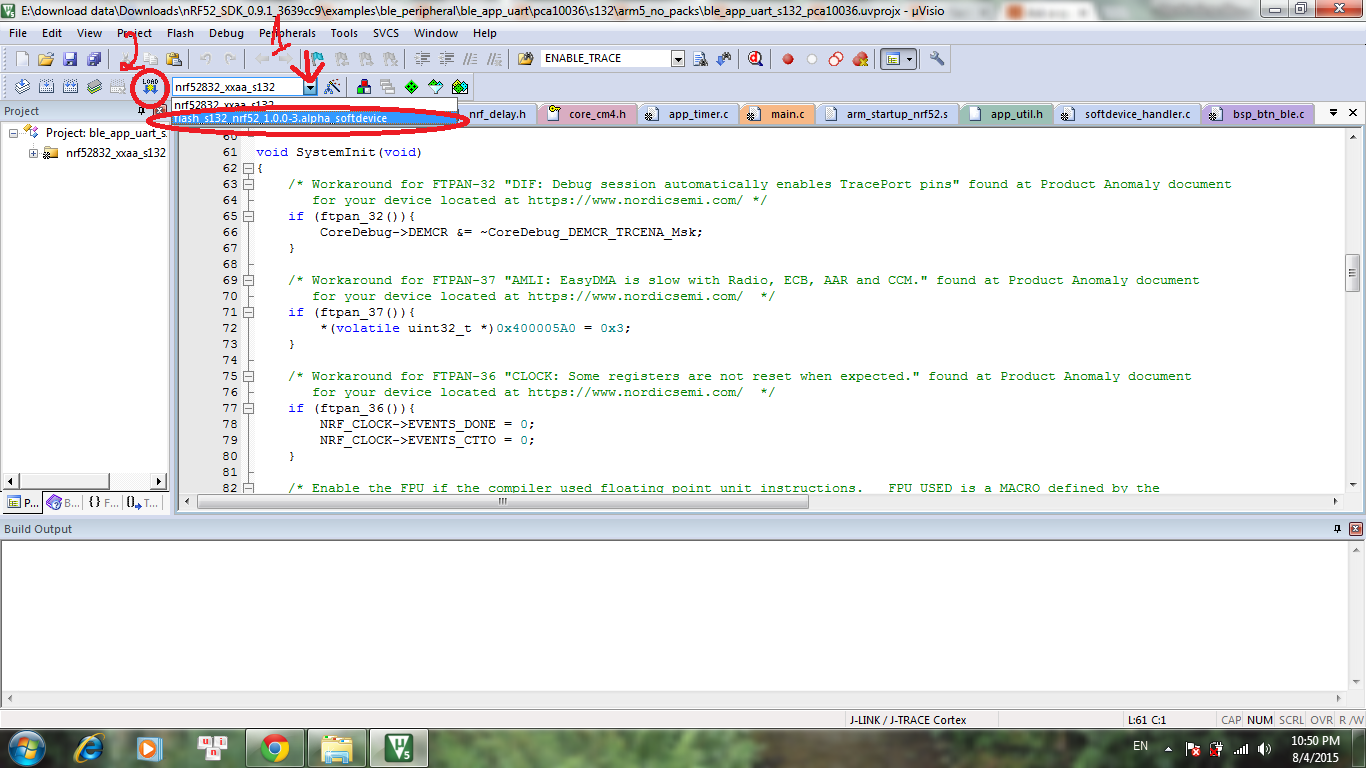Screen dimensions: 1366x768
Task: Switch to the Functions panel tab
Action: click(103, 503)
